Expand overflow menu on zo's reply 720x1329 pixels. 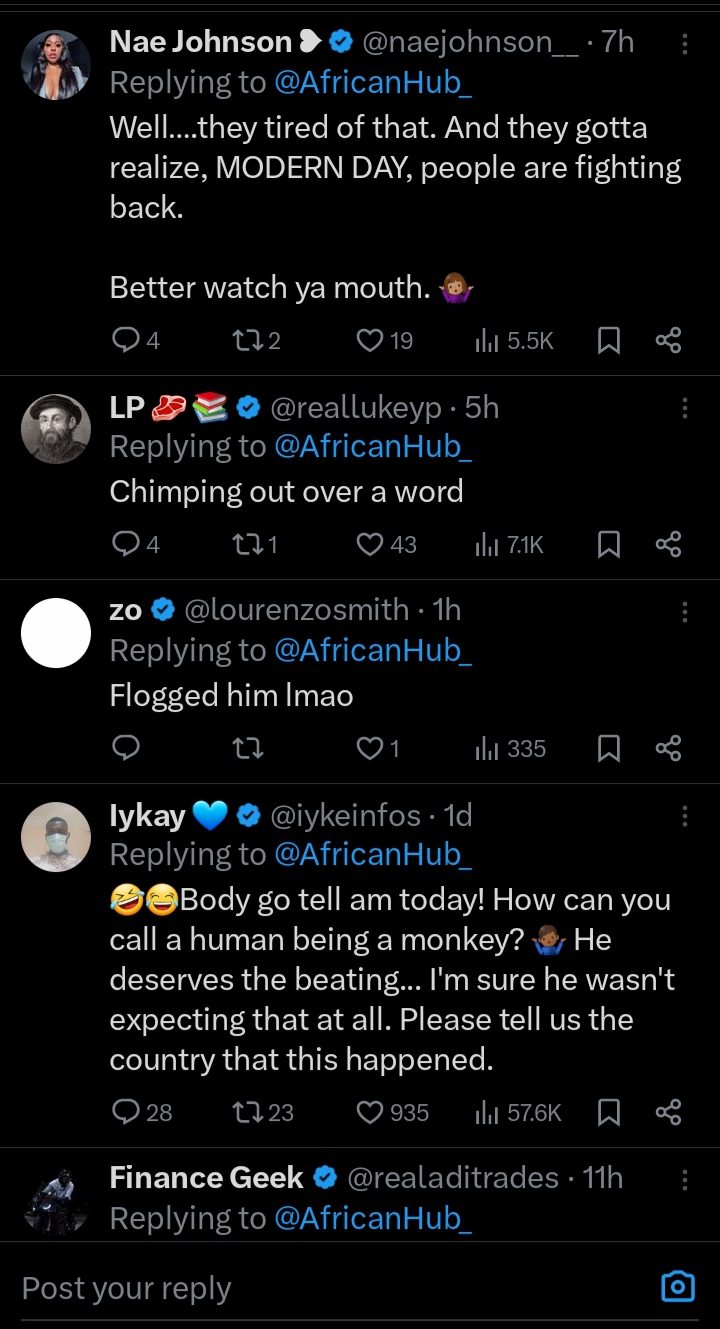(x=684, y=612)
